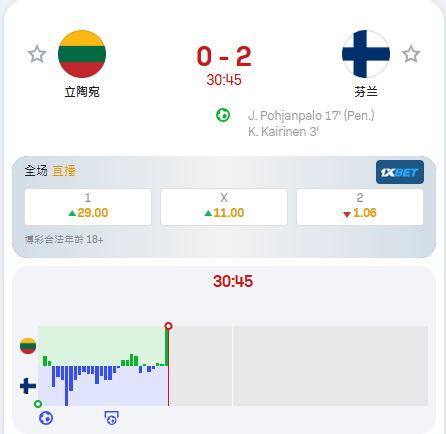Favorite Lithuania with the left star

click(37, 54)
